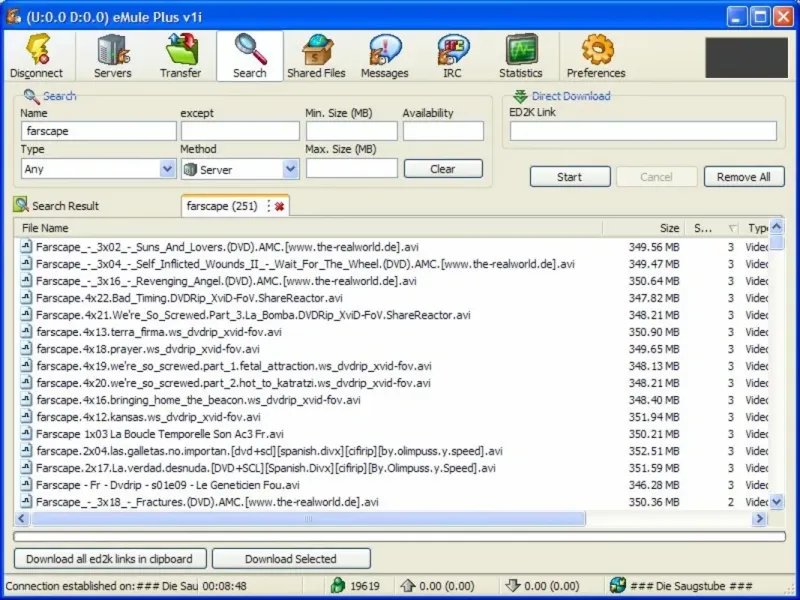Click the search progress bar

(399, 536)
